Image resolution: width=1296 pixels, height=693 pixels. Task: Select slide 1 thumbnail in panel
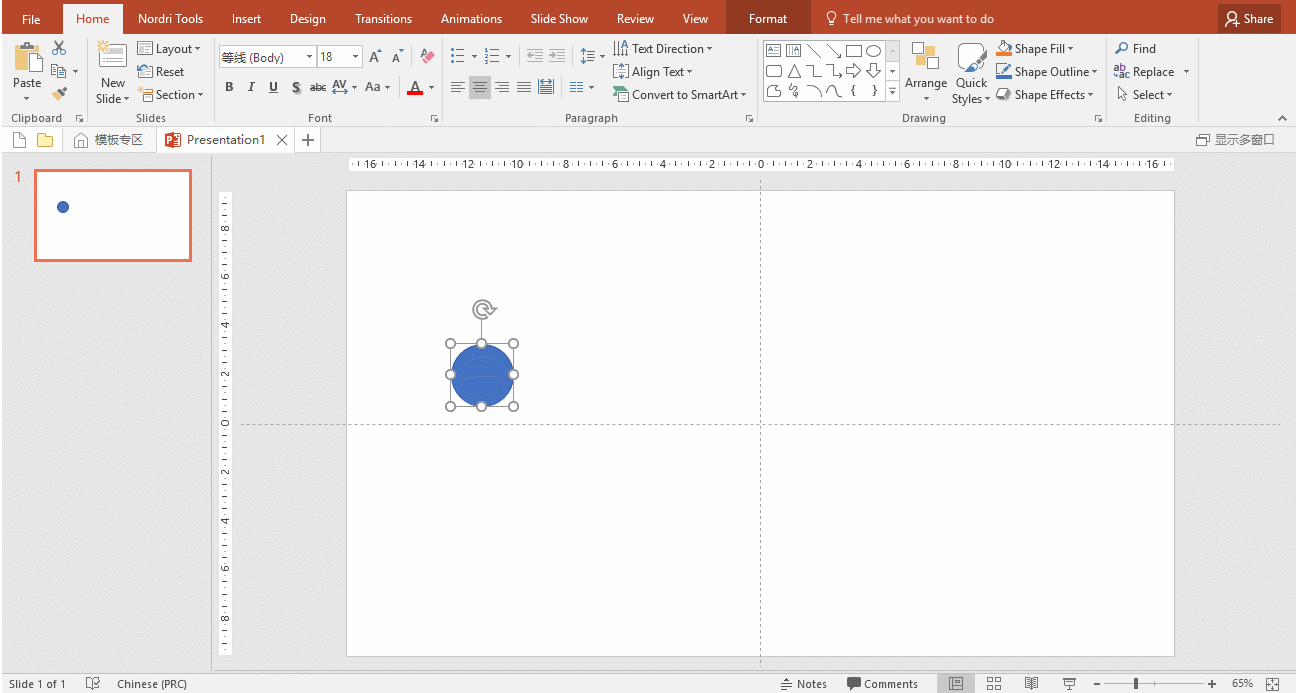click(x=113, y=215)
